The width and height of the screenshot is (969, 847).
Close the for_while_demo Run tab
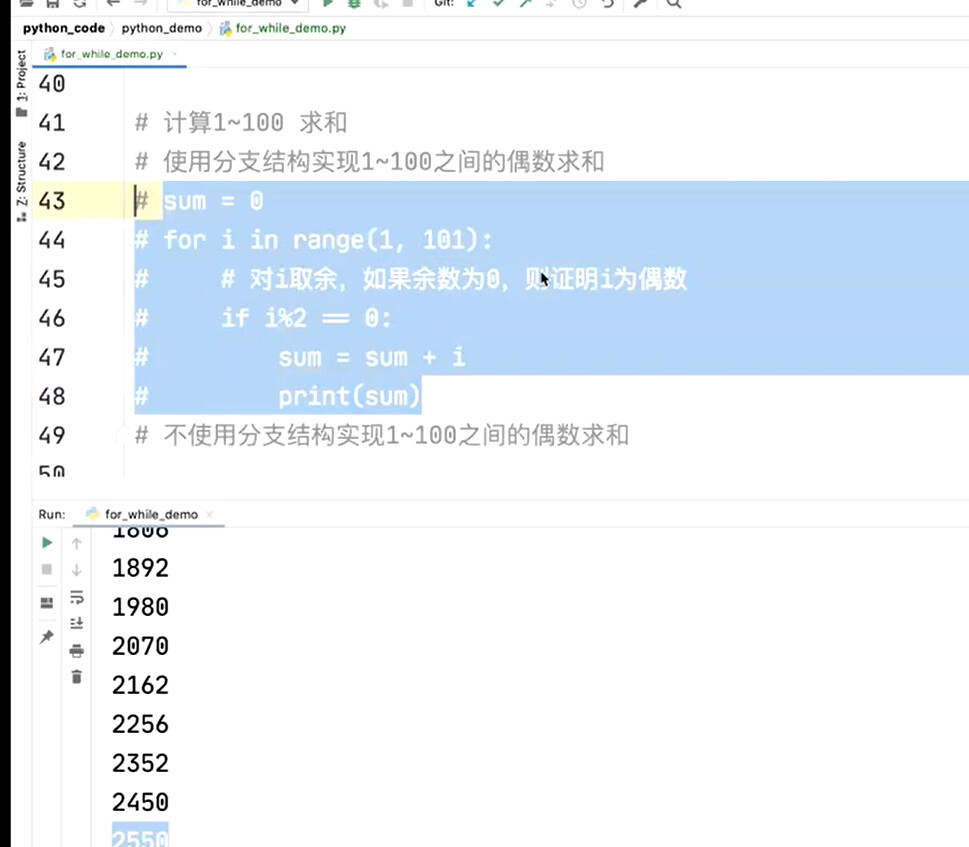(x=209, y=514)
